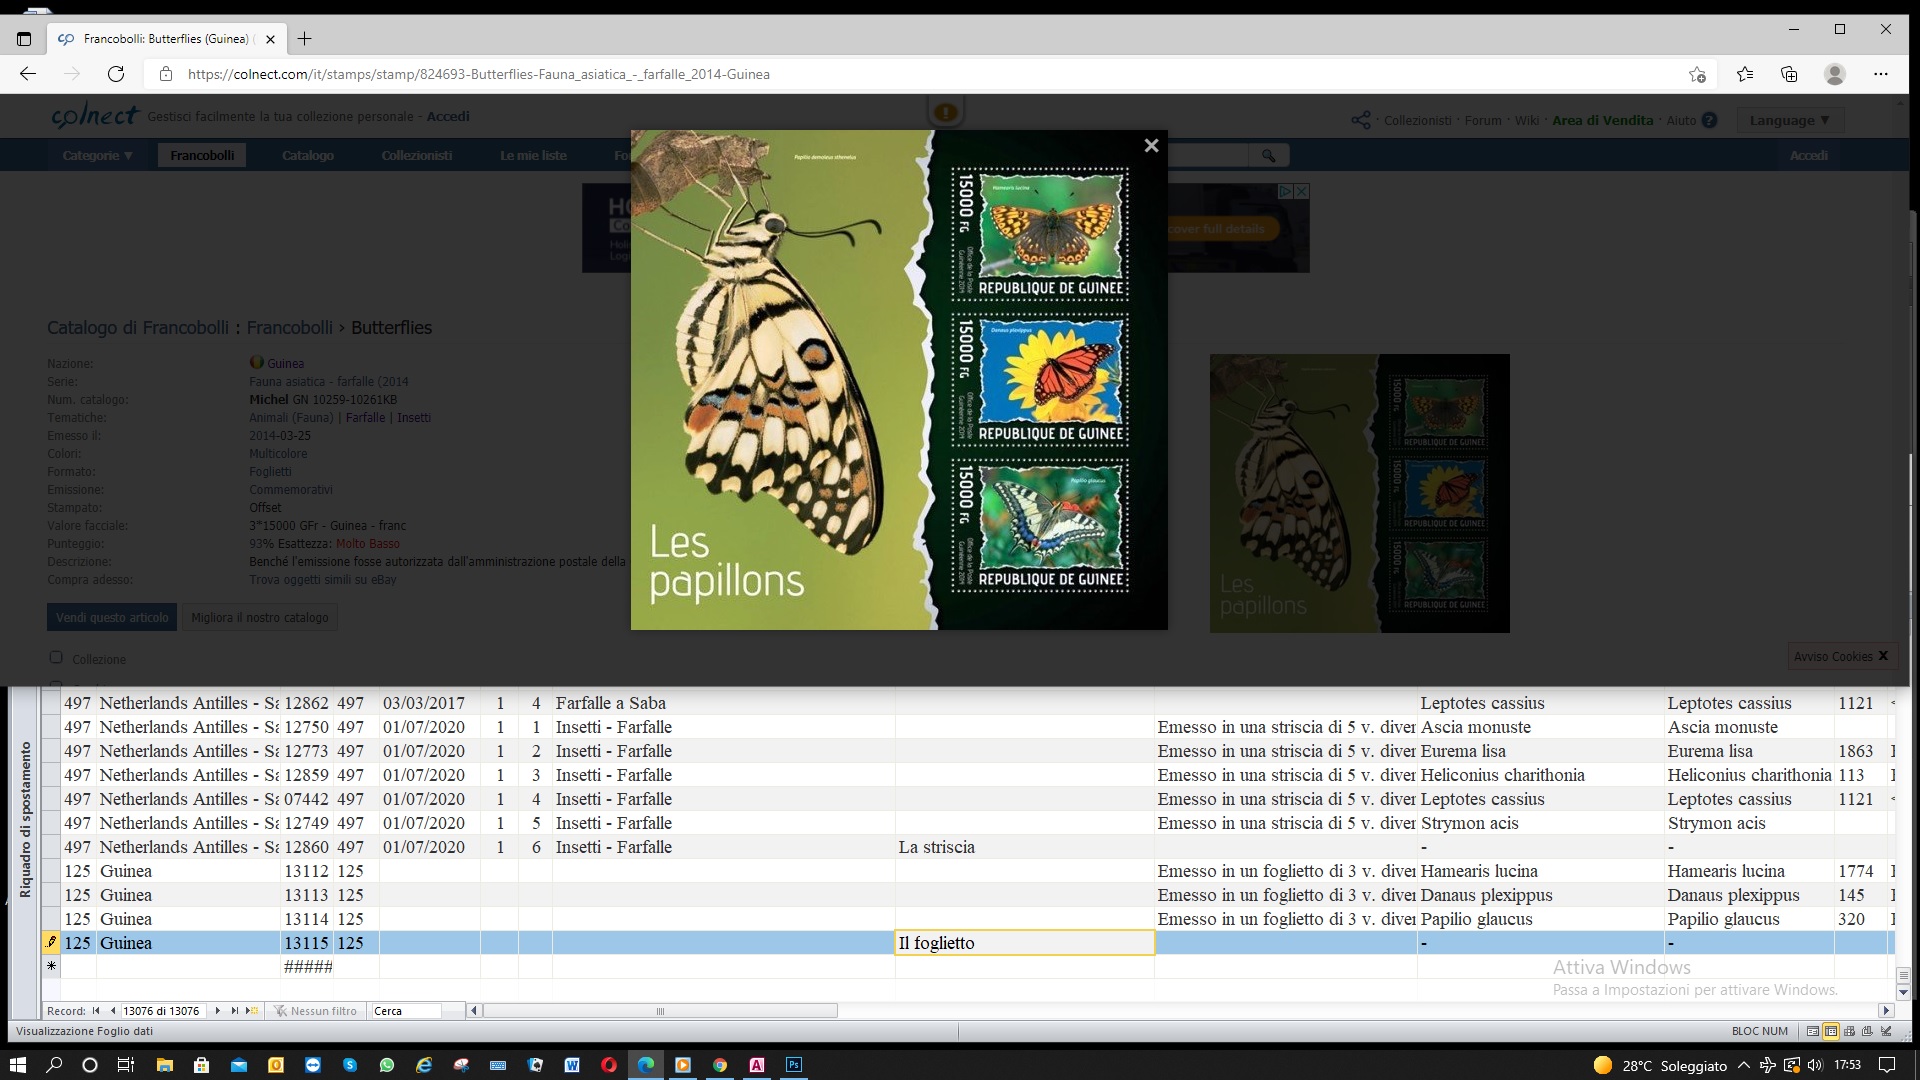Close the stamp image lightbox
Viewport: 1920px width, 1080px height.
coord(1151,146)
